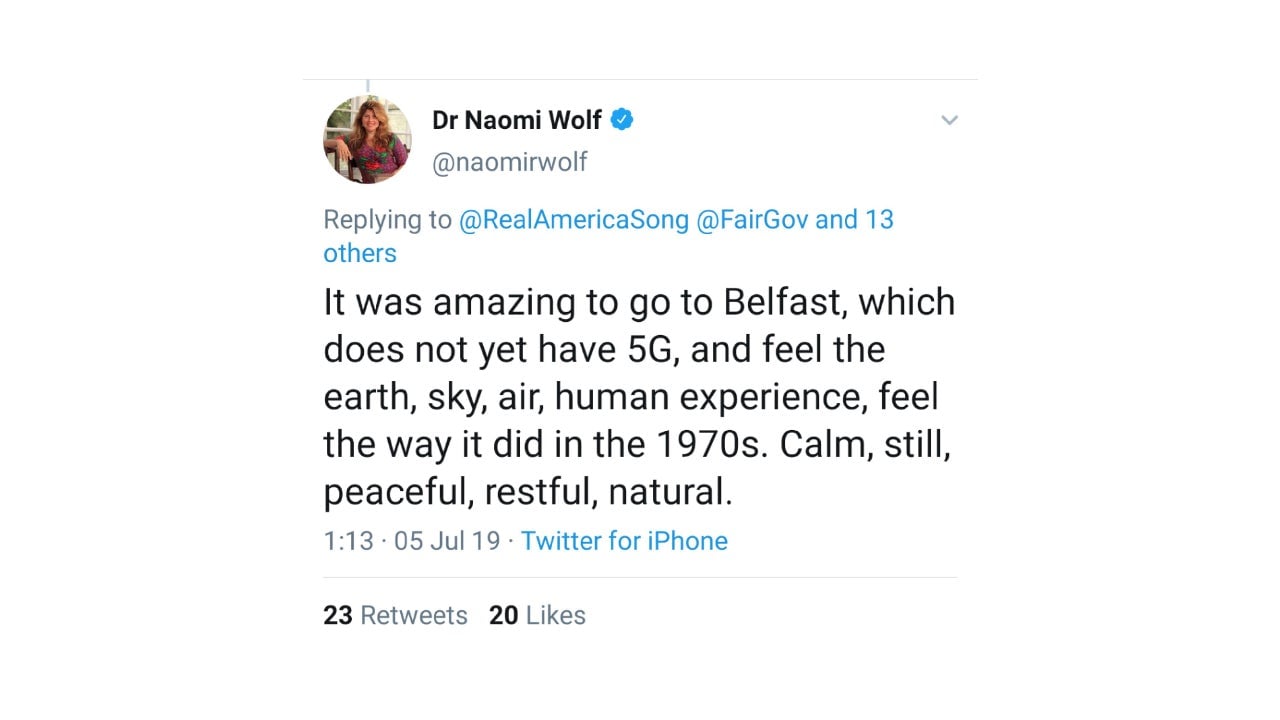Image resolution: width=1280 pixels, height=720 pixels.
Task: Click the blue verified badge icon
Action: pos(622,121)
